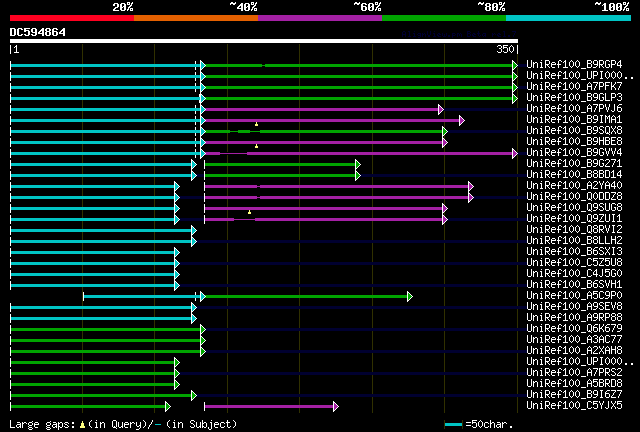Click the UniRef100_A9SEV8 entry

(574, 307)
